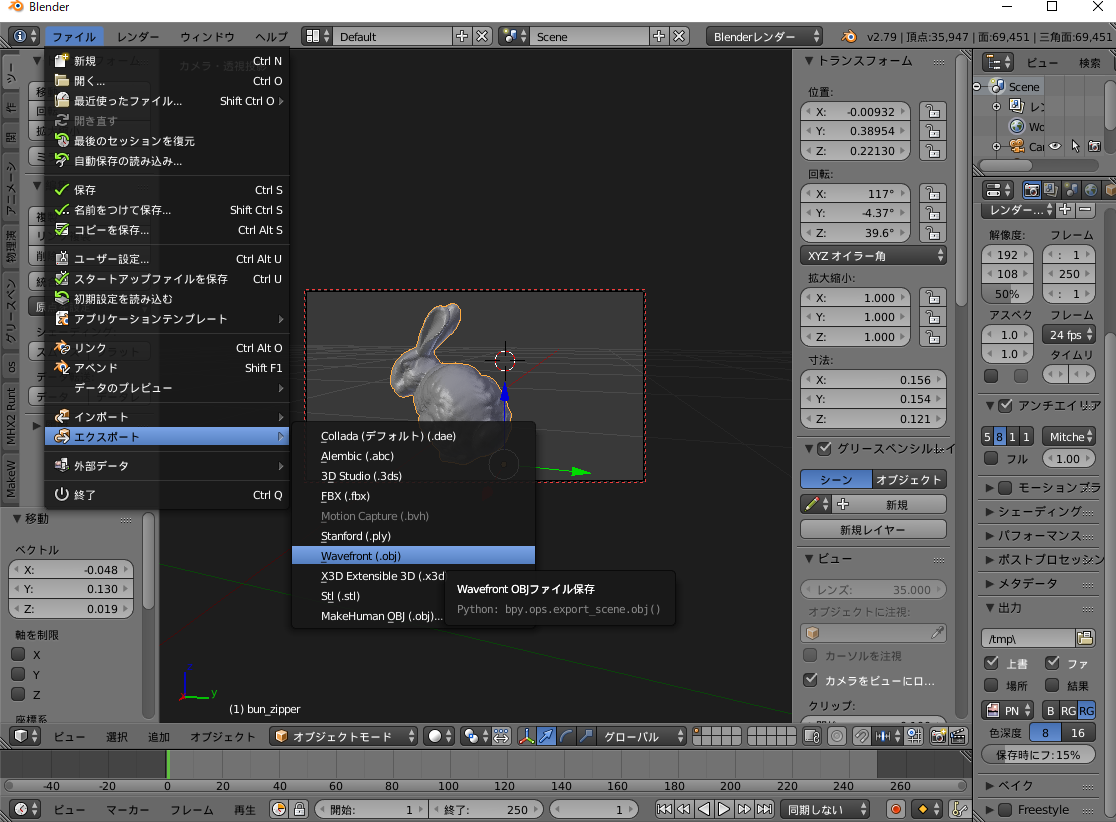Open the XYZ オイラー角 rotation mode dropdown
The width and height of the screenshot is (1116, 822).
(873, 255)
